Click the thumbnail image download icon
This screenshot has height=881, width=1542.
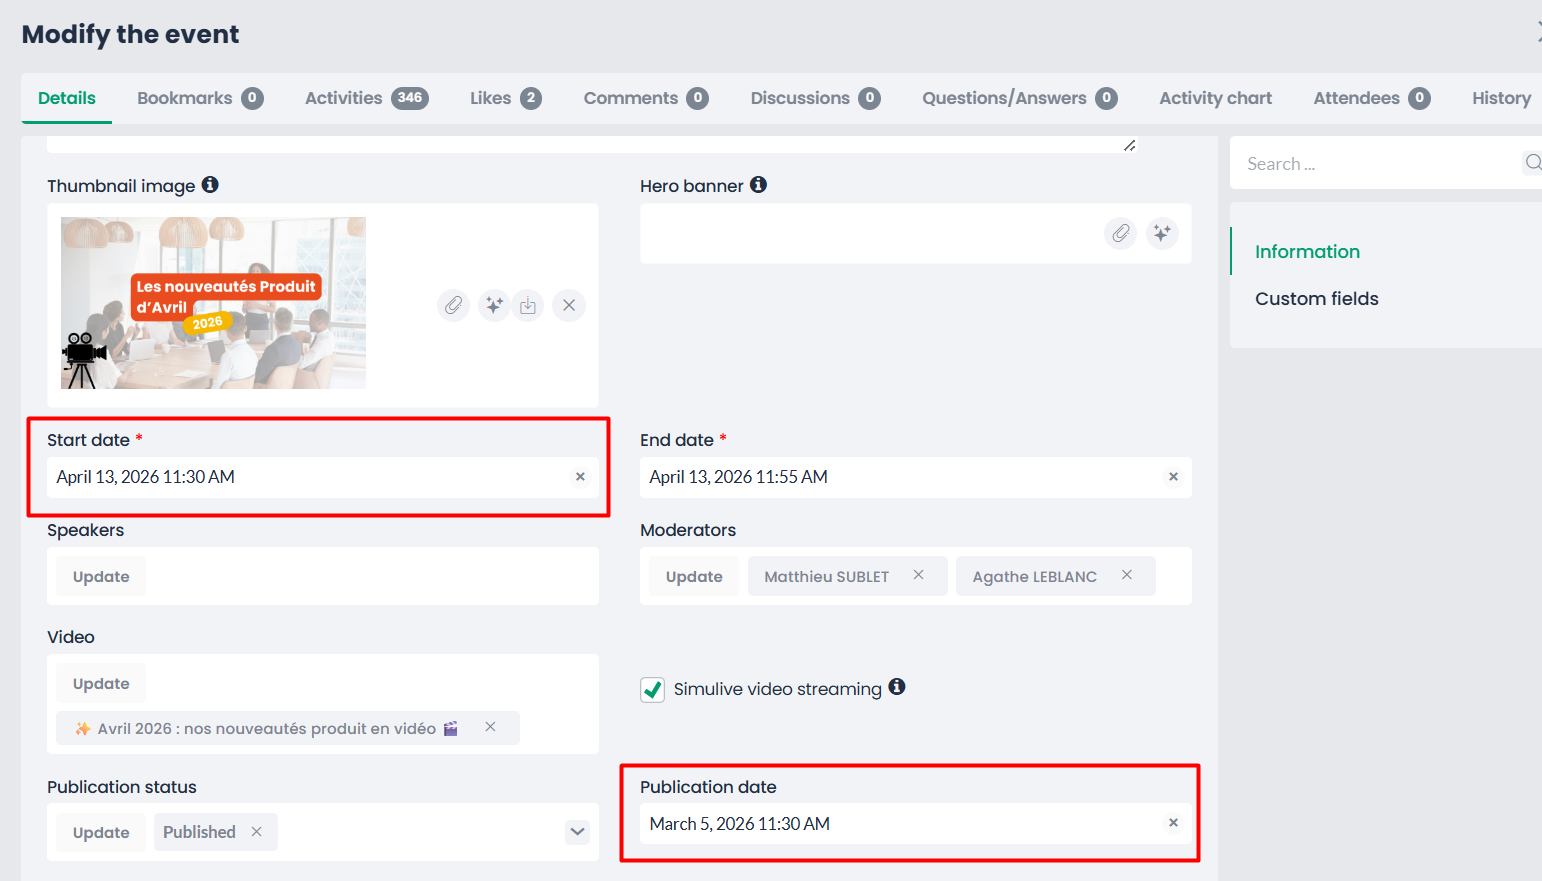528,305
